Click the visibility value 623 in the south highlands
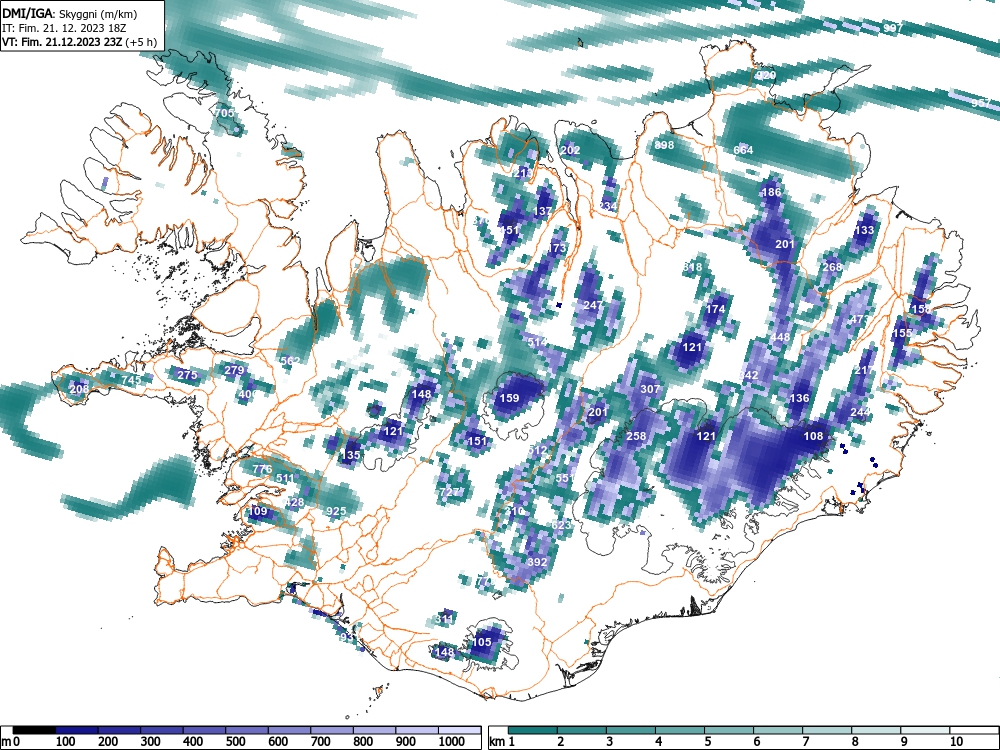Viewport: 1000px width, 750px height. (561, 525)
